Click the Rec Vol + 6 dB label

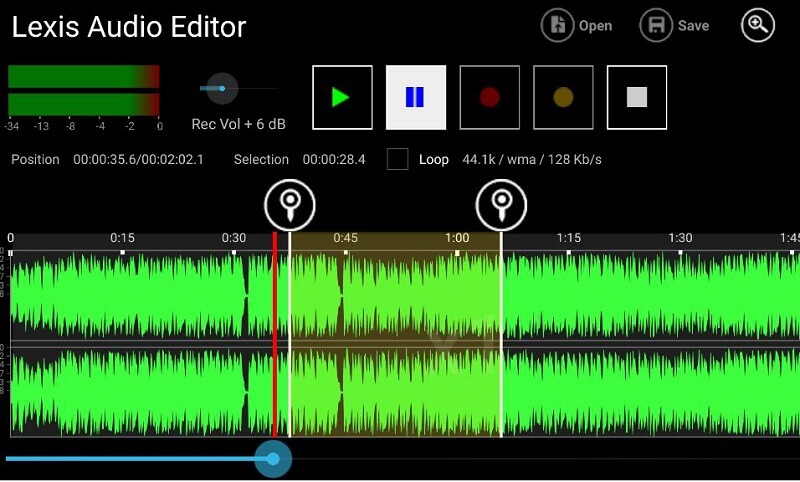pos(238,124)
